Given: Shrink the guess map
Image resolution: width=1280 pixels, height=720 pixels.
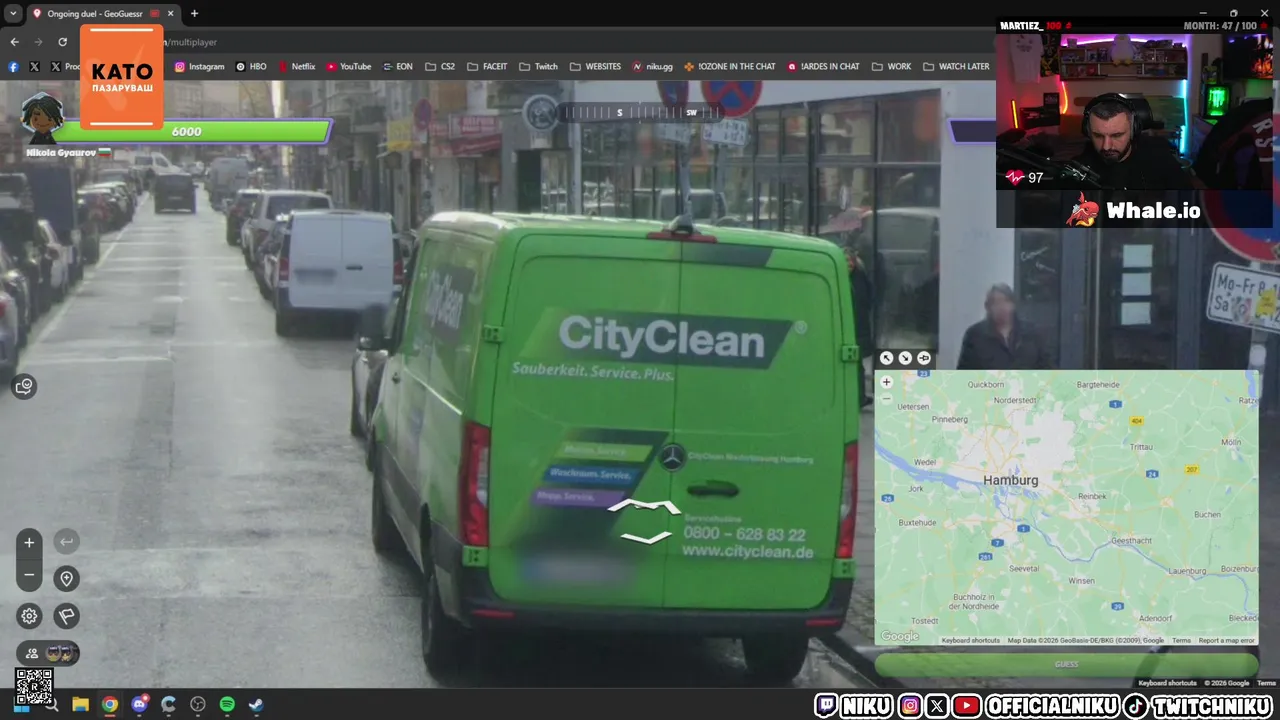Looking at the screenshot, I should 905,358.
